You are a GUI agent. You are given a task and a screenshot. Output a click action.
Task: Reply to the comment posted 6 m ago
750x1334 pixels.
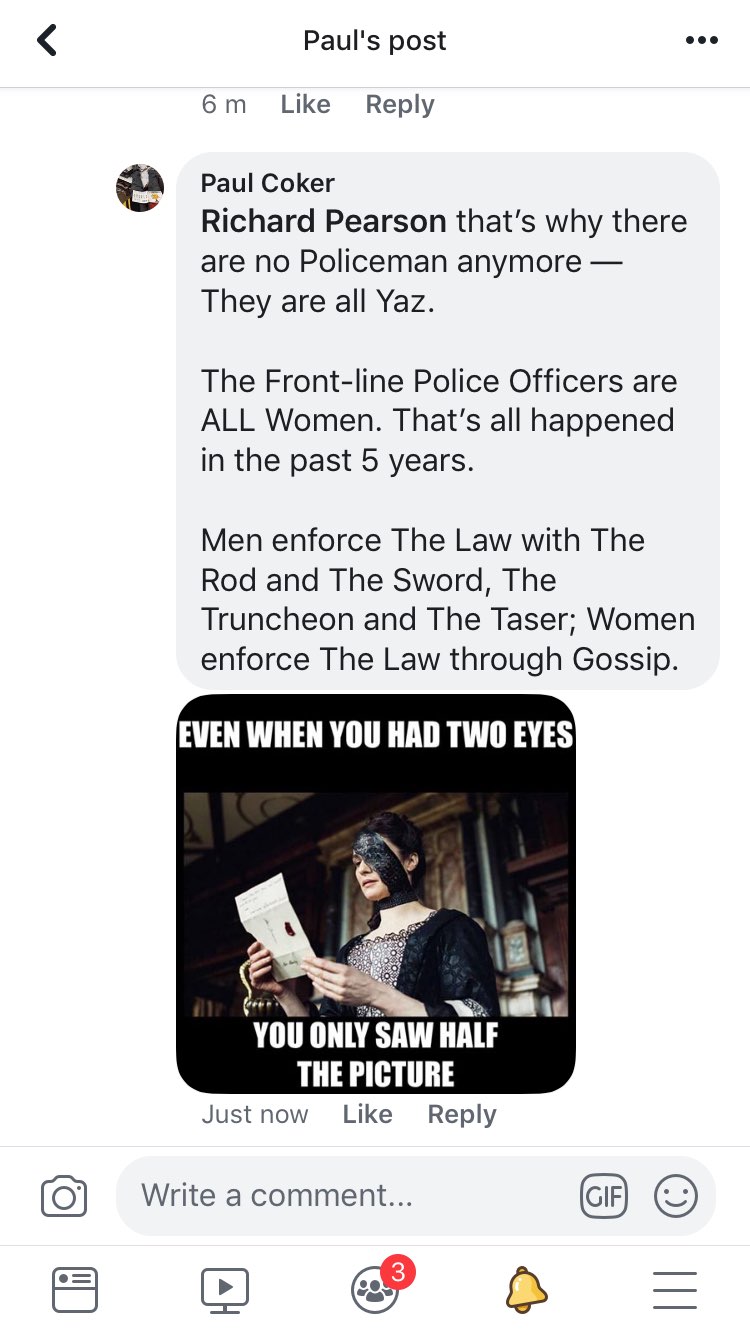click(400, 104)
